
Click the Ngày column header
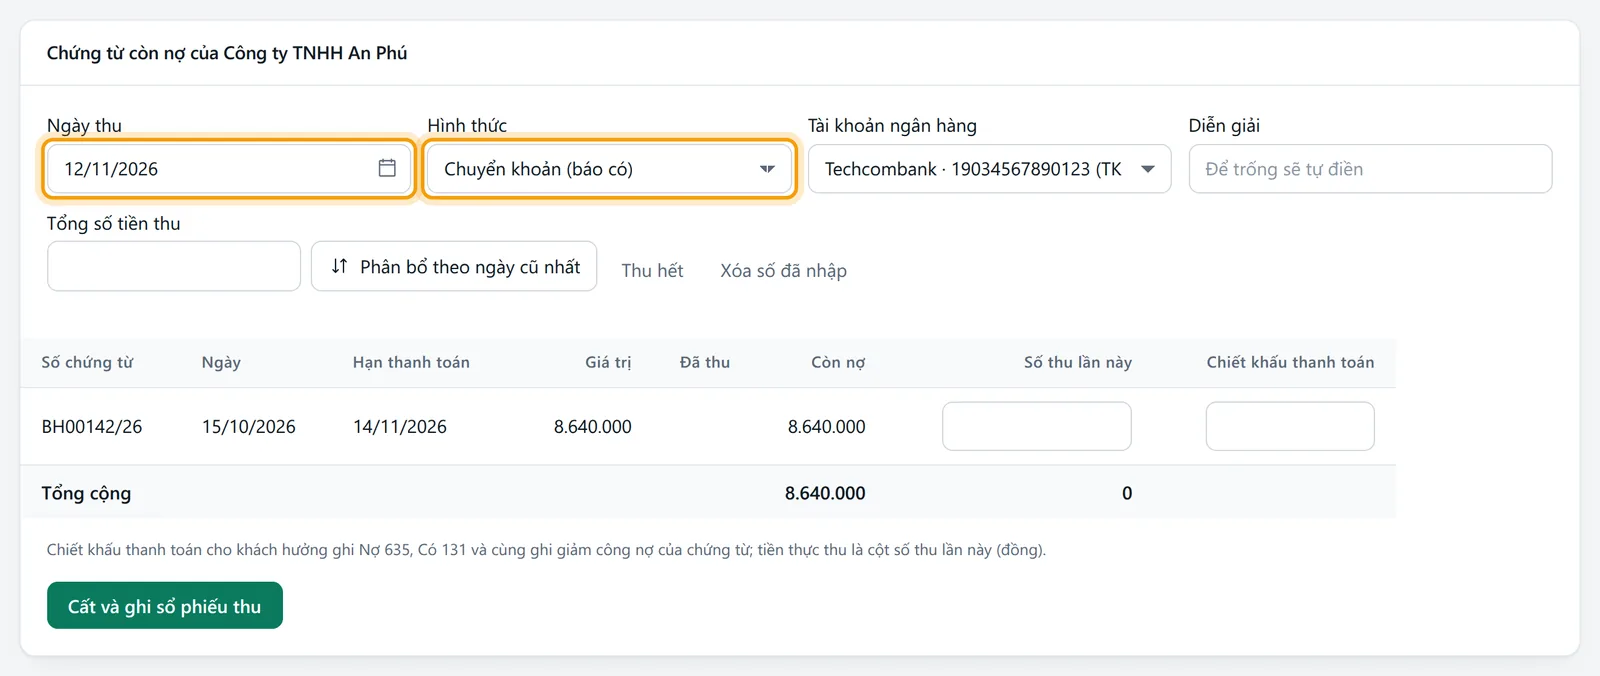click(x=221, y=362)
